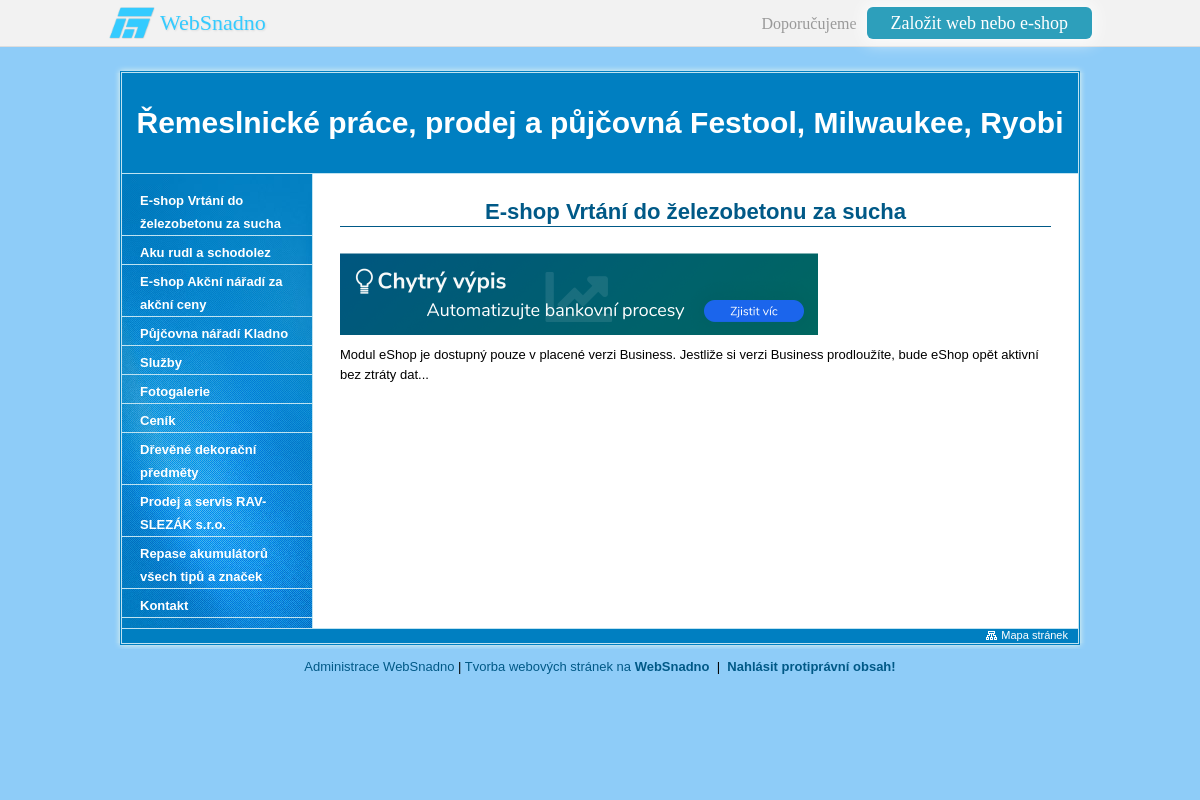The image size is (1200, 800).
Task: Go to Půjčovna nářadí Kladno
Action: (217, 333)
